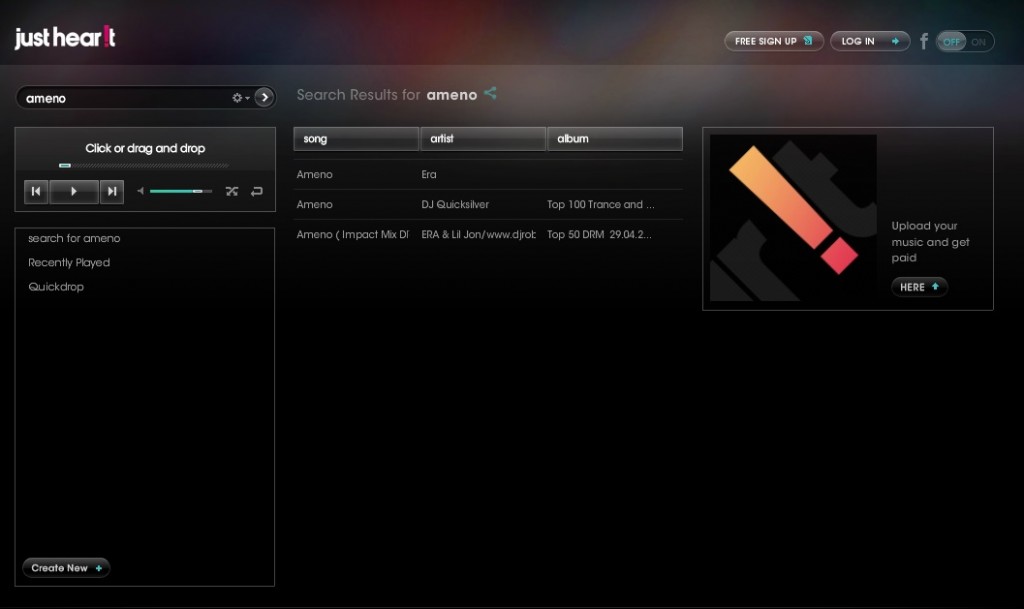Toggle repeat mode
The height and width of the screenshot is (609, 1024).
pos(257,191)
